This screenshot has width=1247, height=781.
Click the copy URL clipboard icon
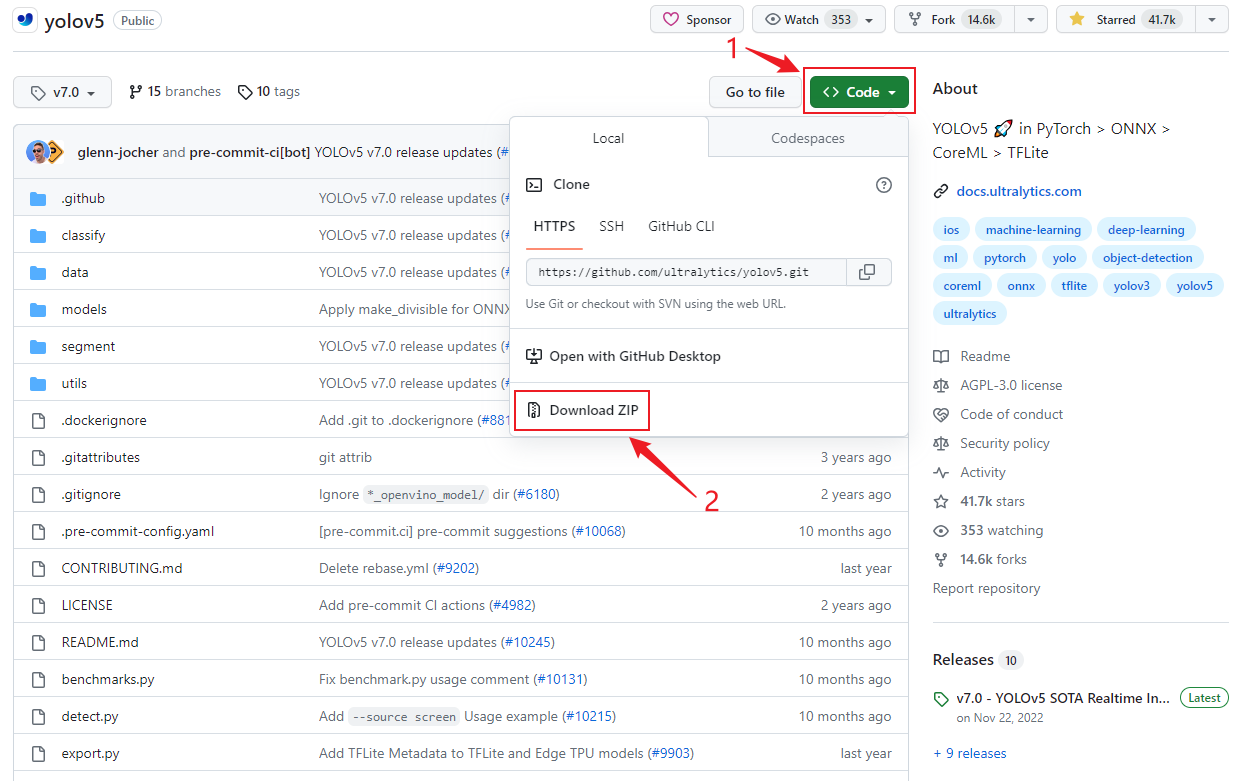click(868, 272)
